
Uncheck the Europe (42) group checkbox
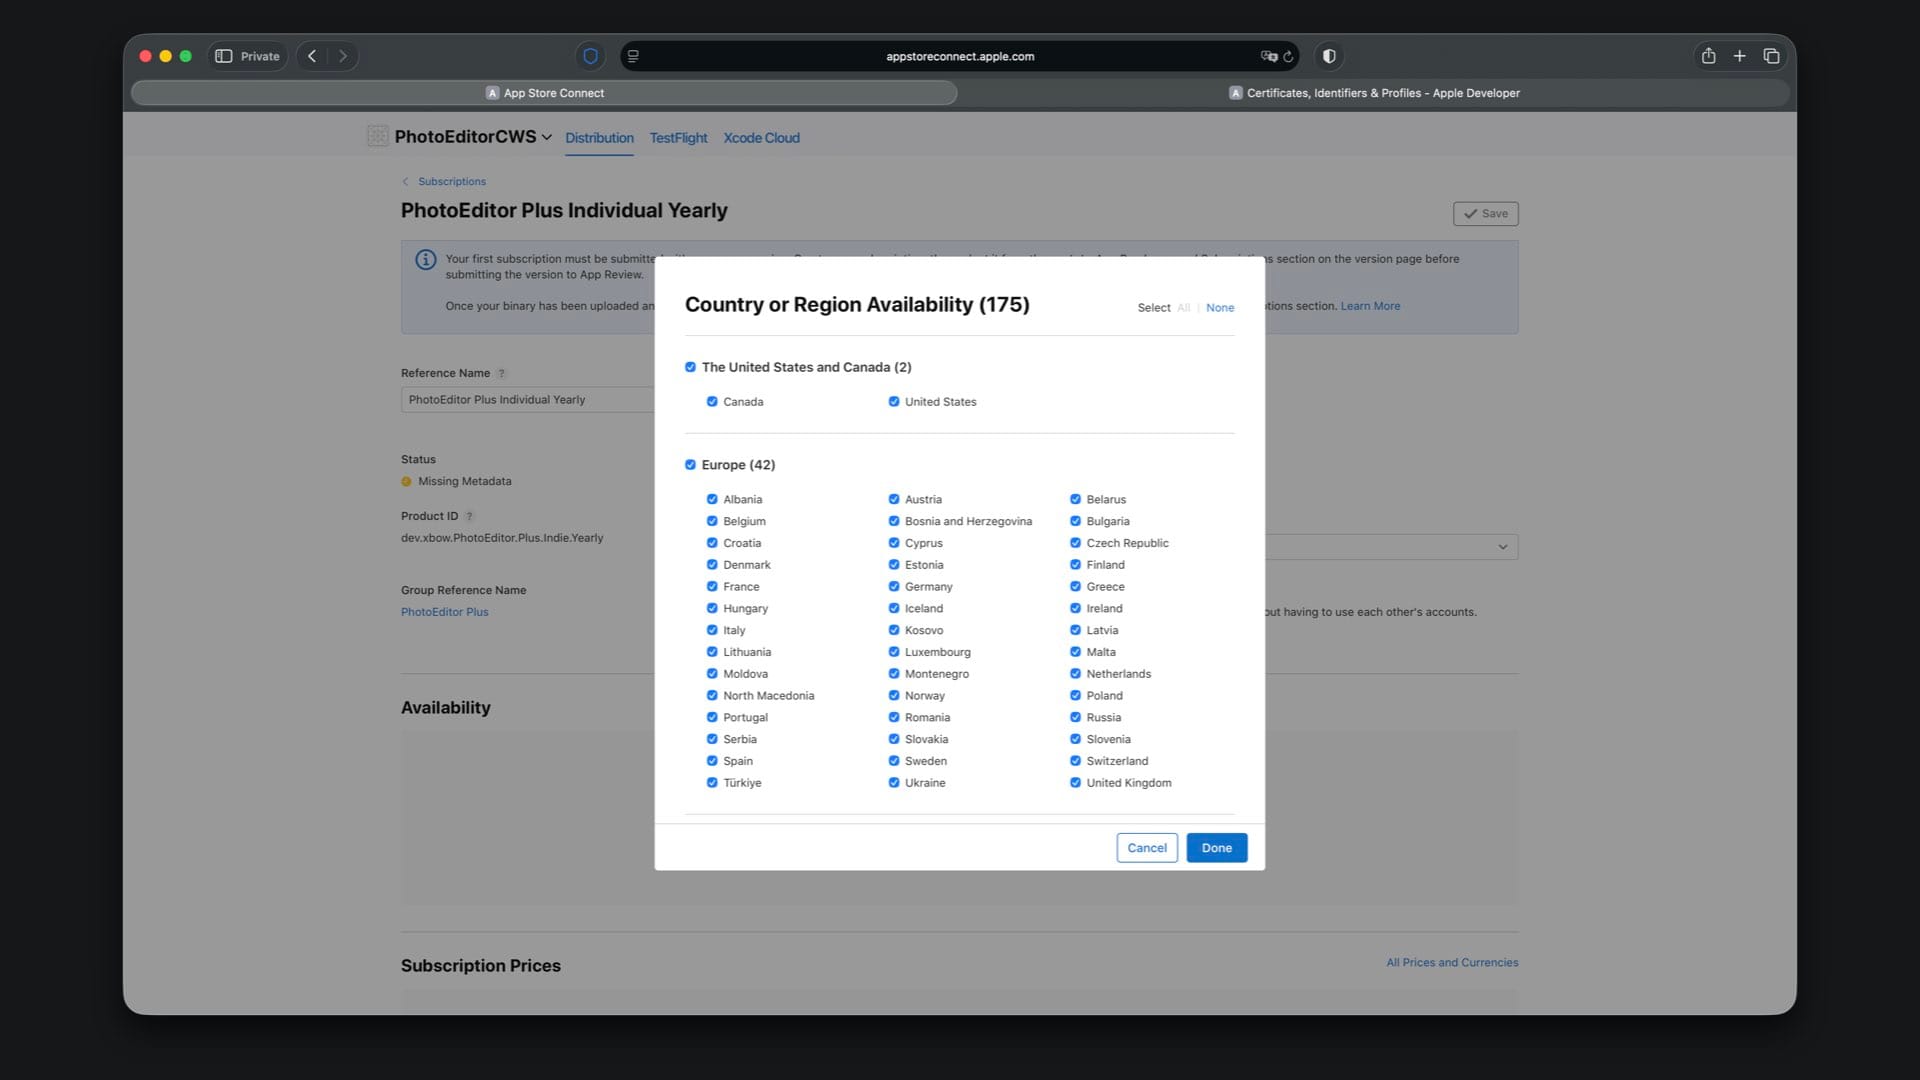(x=690, y=465)
